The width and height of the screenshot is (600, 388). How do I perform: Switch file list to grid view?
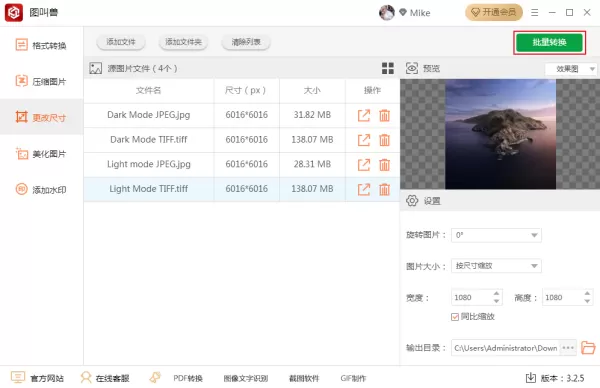click(388, 68)
